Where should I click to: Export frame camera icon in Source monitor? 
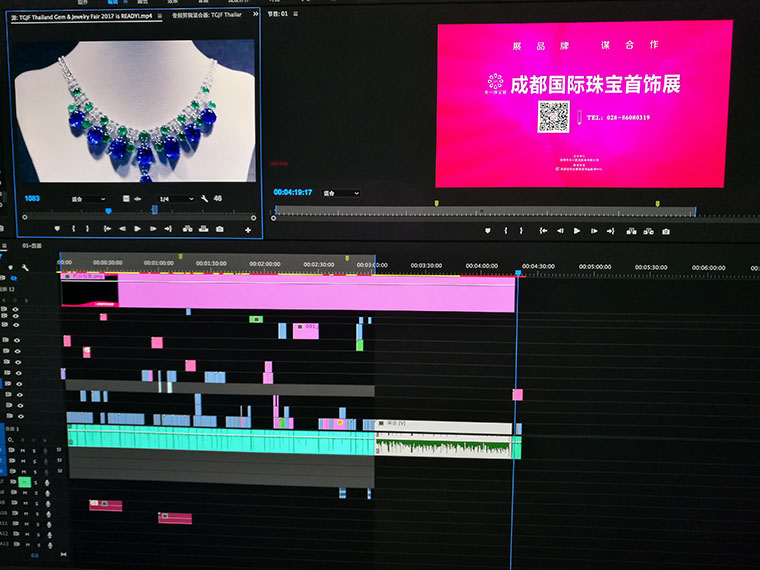coord(220,228)
